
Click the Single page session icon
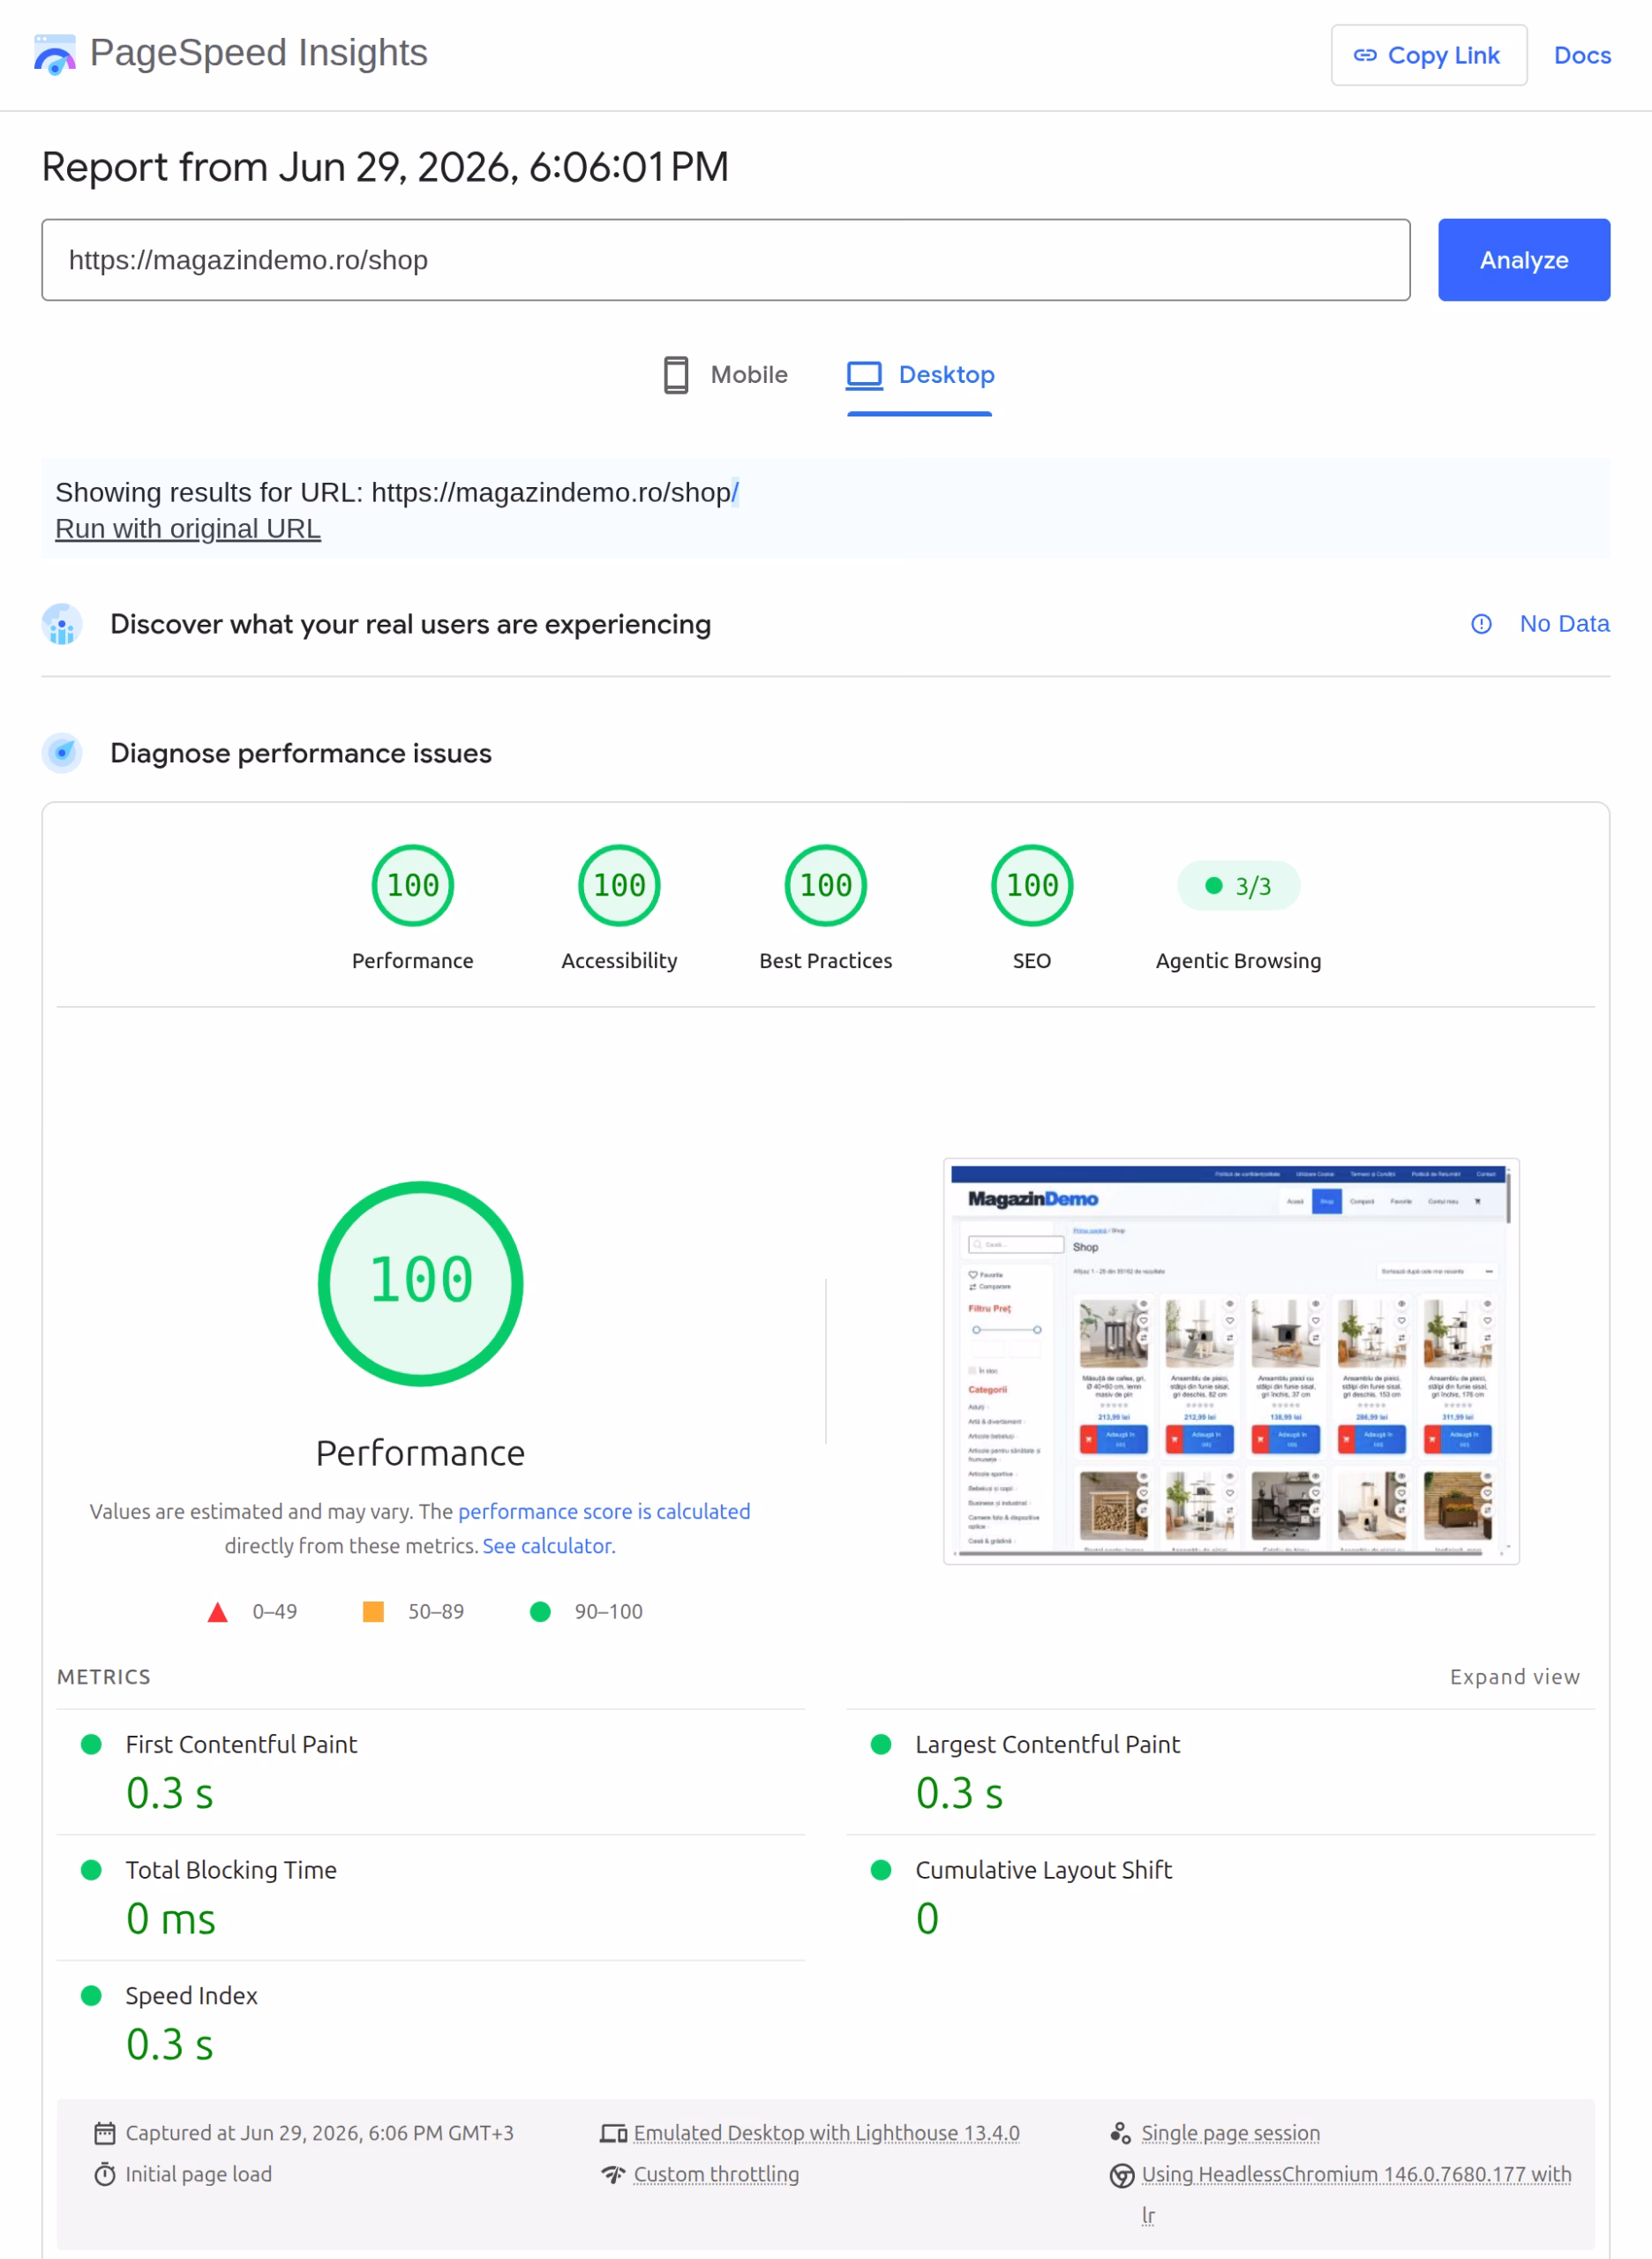[x=1121, y=2133]
